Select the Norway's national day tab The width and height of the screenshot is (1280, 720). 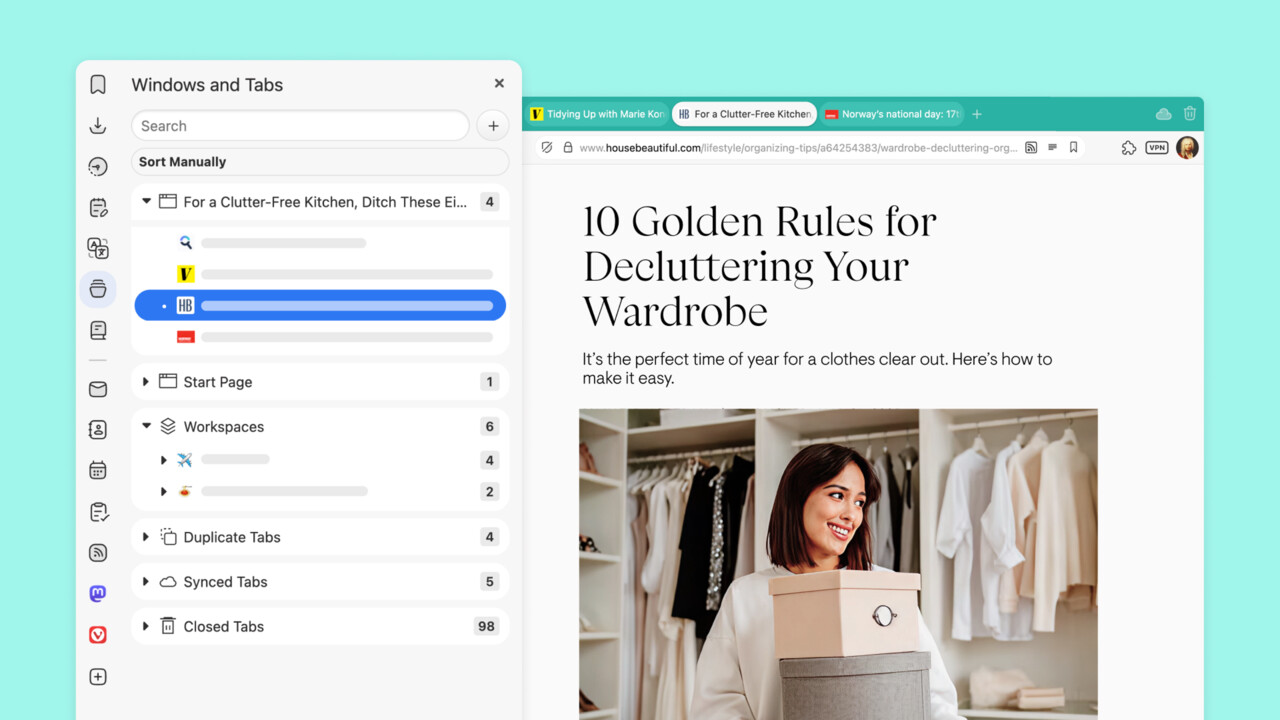tap(891, 113)
